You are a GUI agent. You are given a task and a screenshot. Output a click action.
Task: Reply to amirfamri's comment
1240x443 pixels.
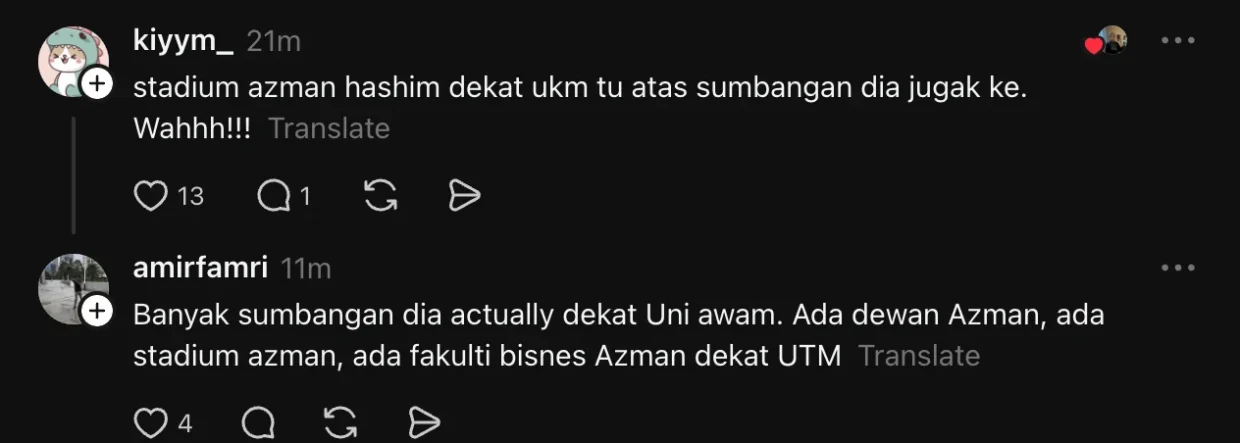pyautogui.click(x=259, y=423)
